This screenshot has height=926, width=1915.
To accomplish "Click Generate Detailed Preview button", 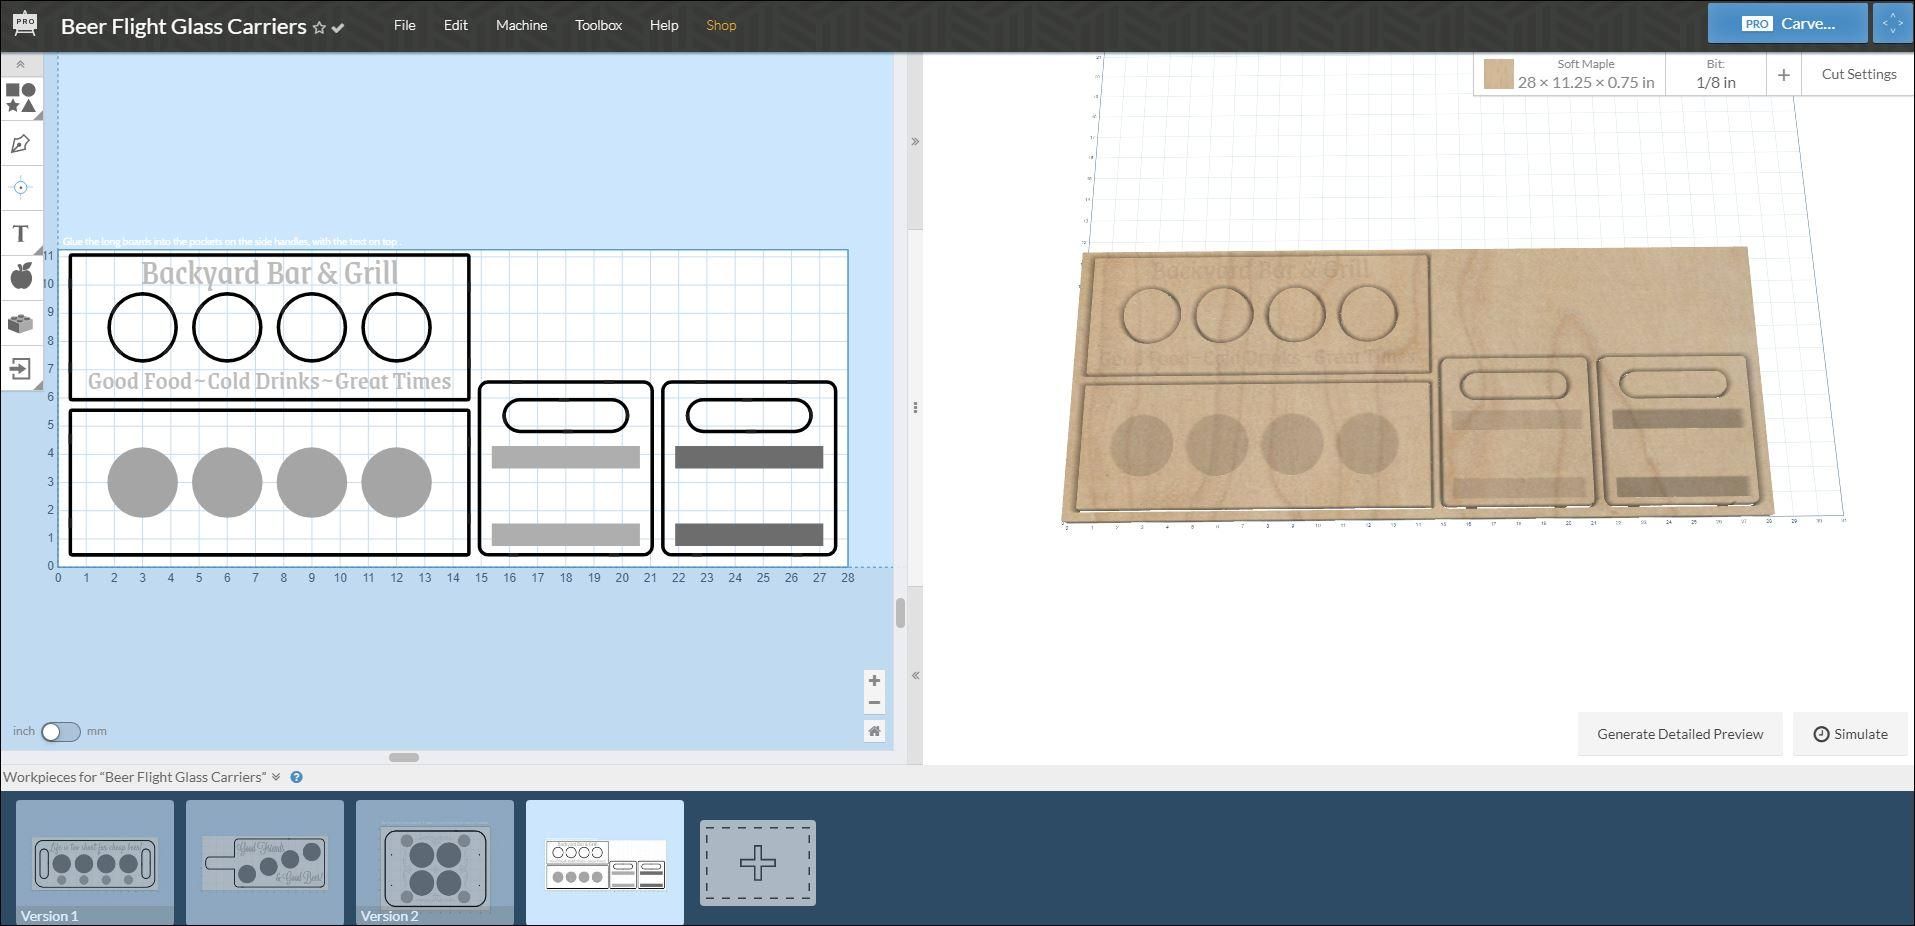I will pos(1680,734).
